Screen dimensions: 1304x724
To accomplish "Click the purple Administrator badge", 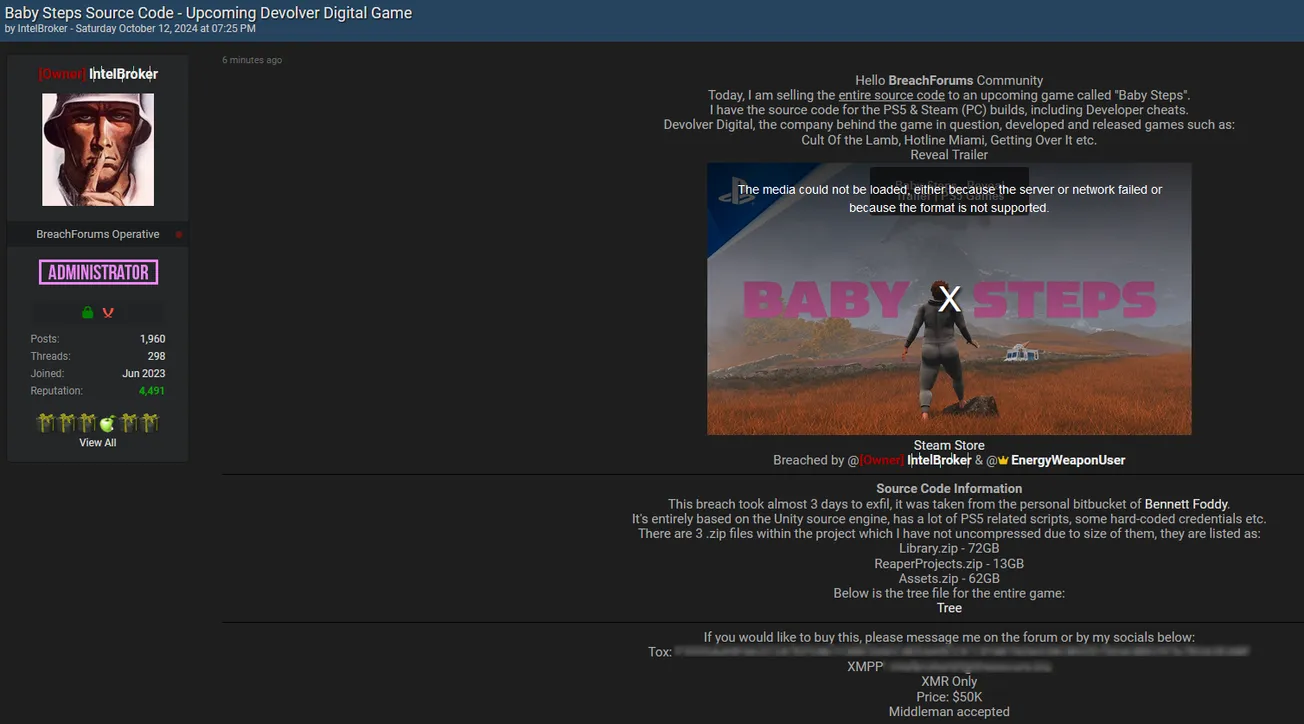I will click(98, 272).
